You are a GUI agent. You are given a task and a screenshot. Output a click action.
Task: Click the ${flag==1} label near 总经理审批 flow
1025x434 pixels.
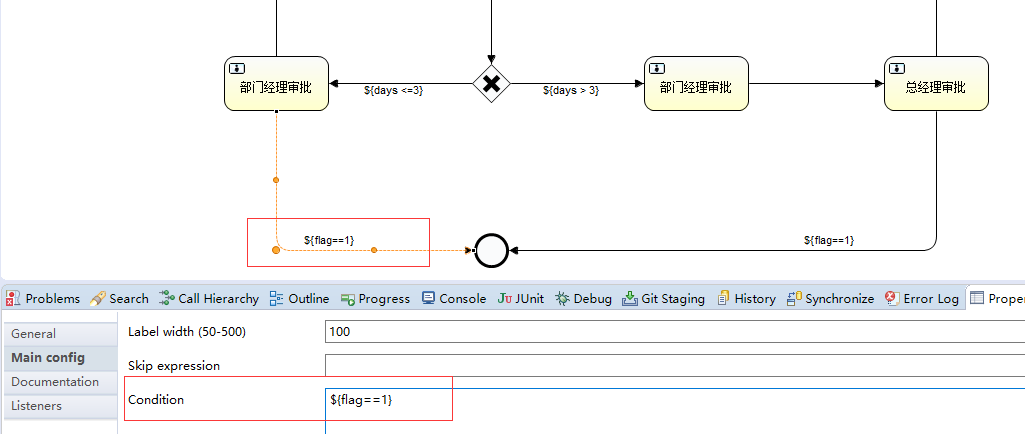click(x=829, y=241)
